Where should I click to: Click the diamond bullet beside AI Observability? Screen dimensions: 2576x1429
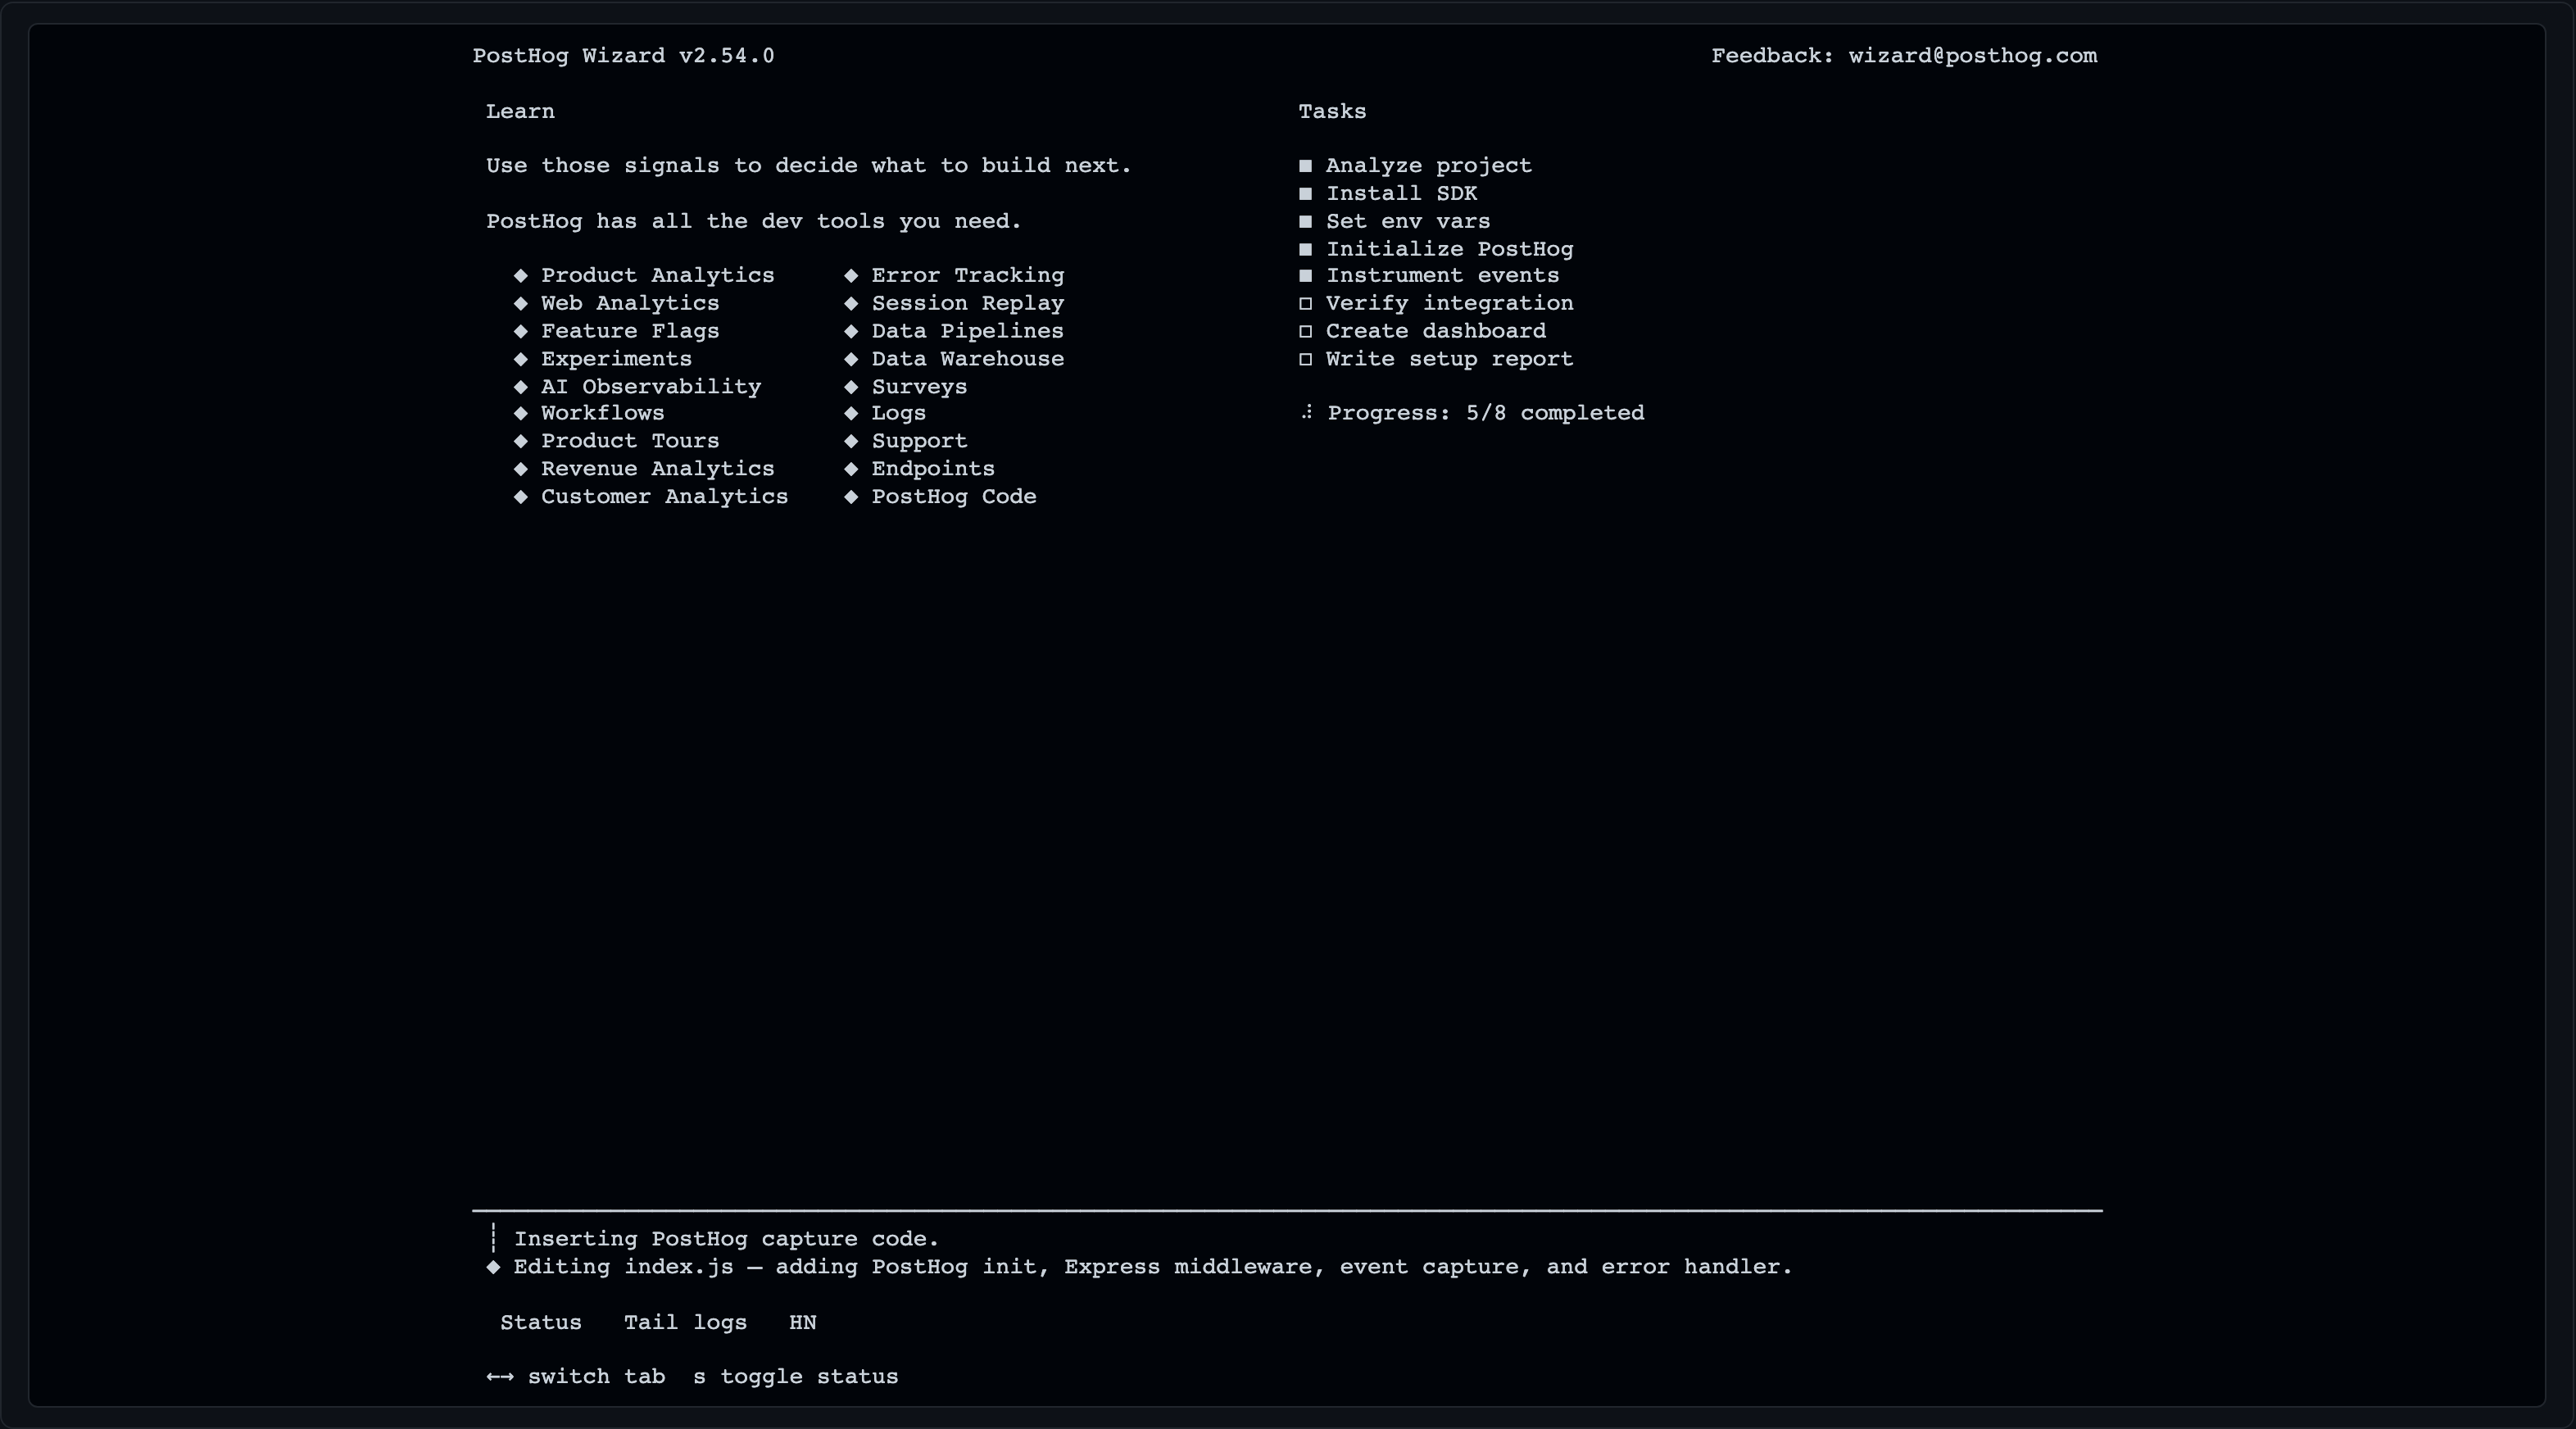(x=520, y=387)
